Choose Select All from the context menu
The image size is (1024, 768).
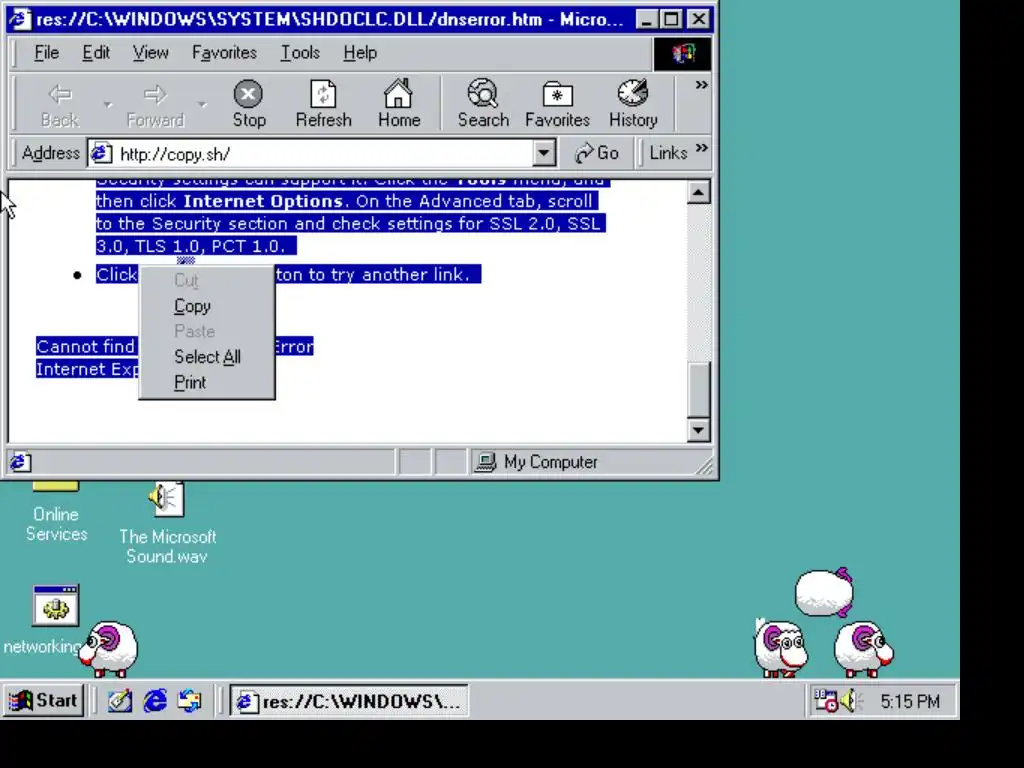point(207,357)
